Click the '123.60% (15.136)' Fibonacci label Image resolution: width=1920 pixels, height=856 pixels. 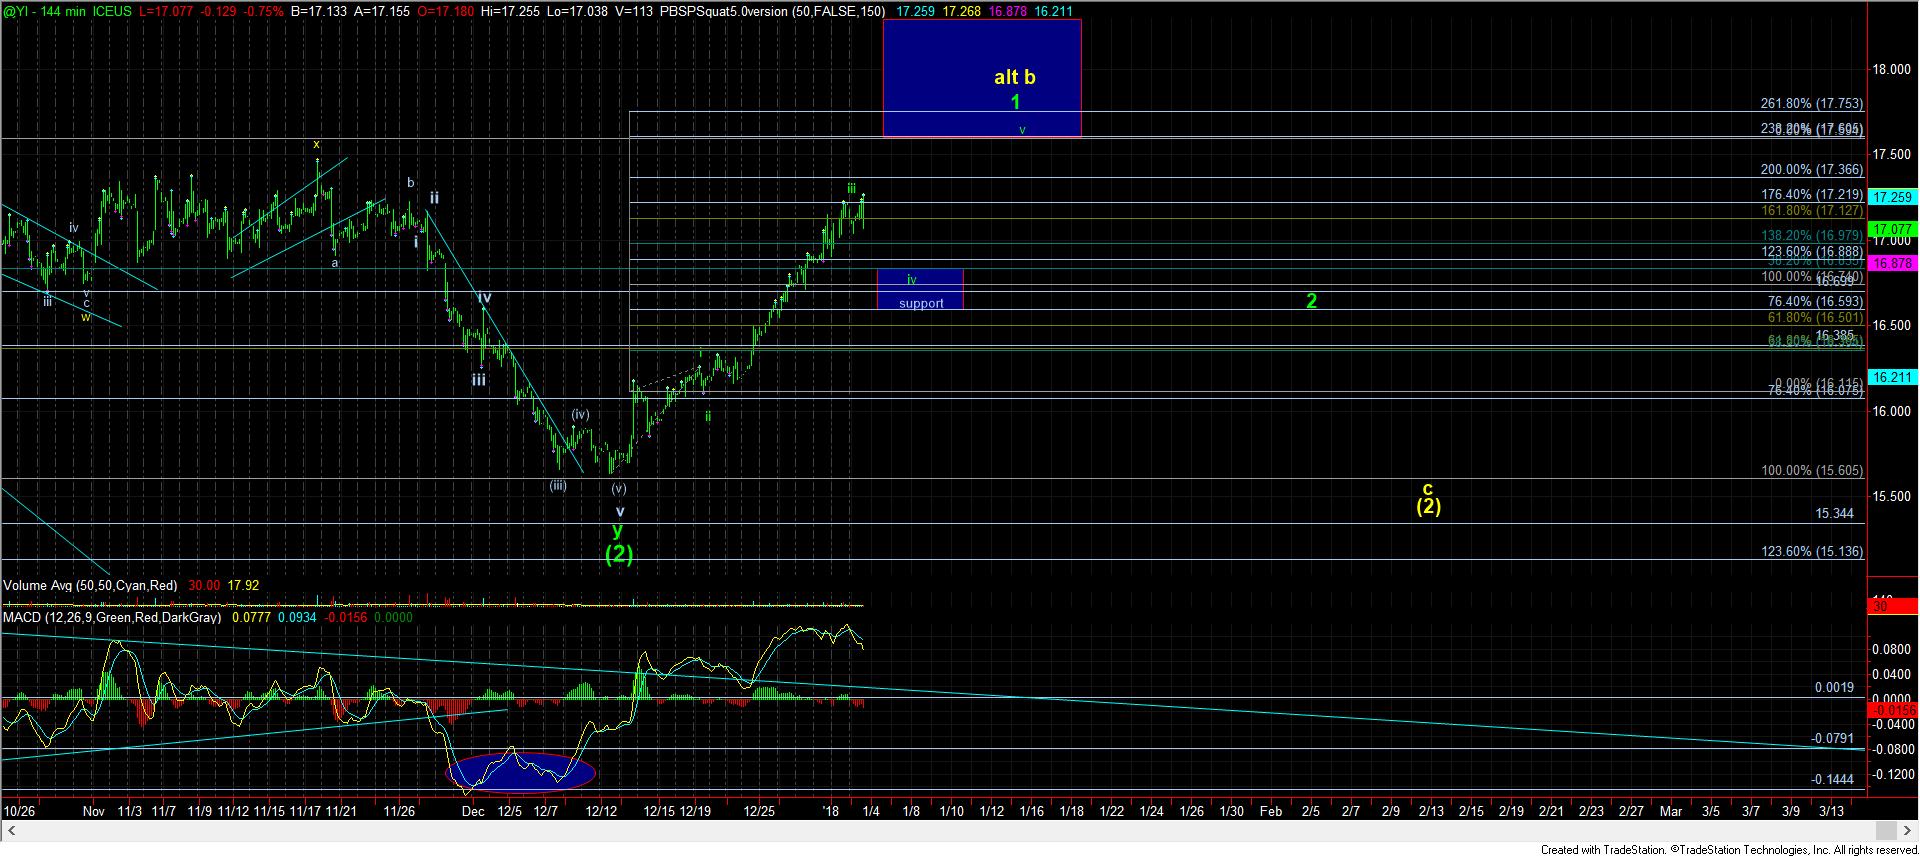(1811, 552)
